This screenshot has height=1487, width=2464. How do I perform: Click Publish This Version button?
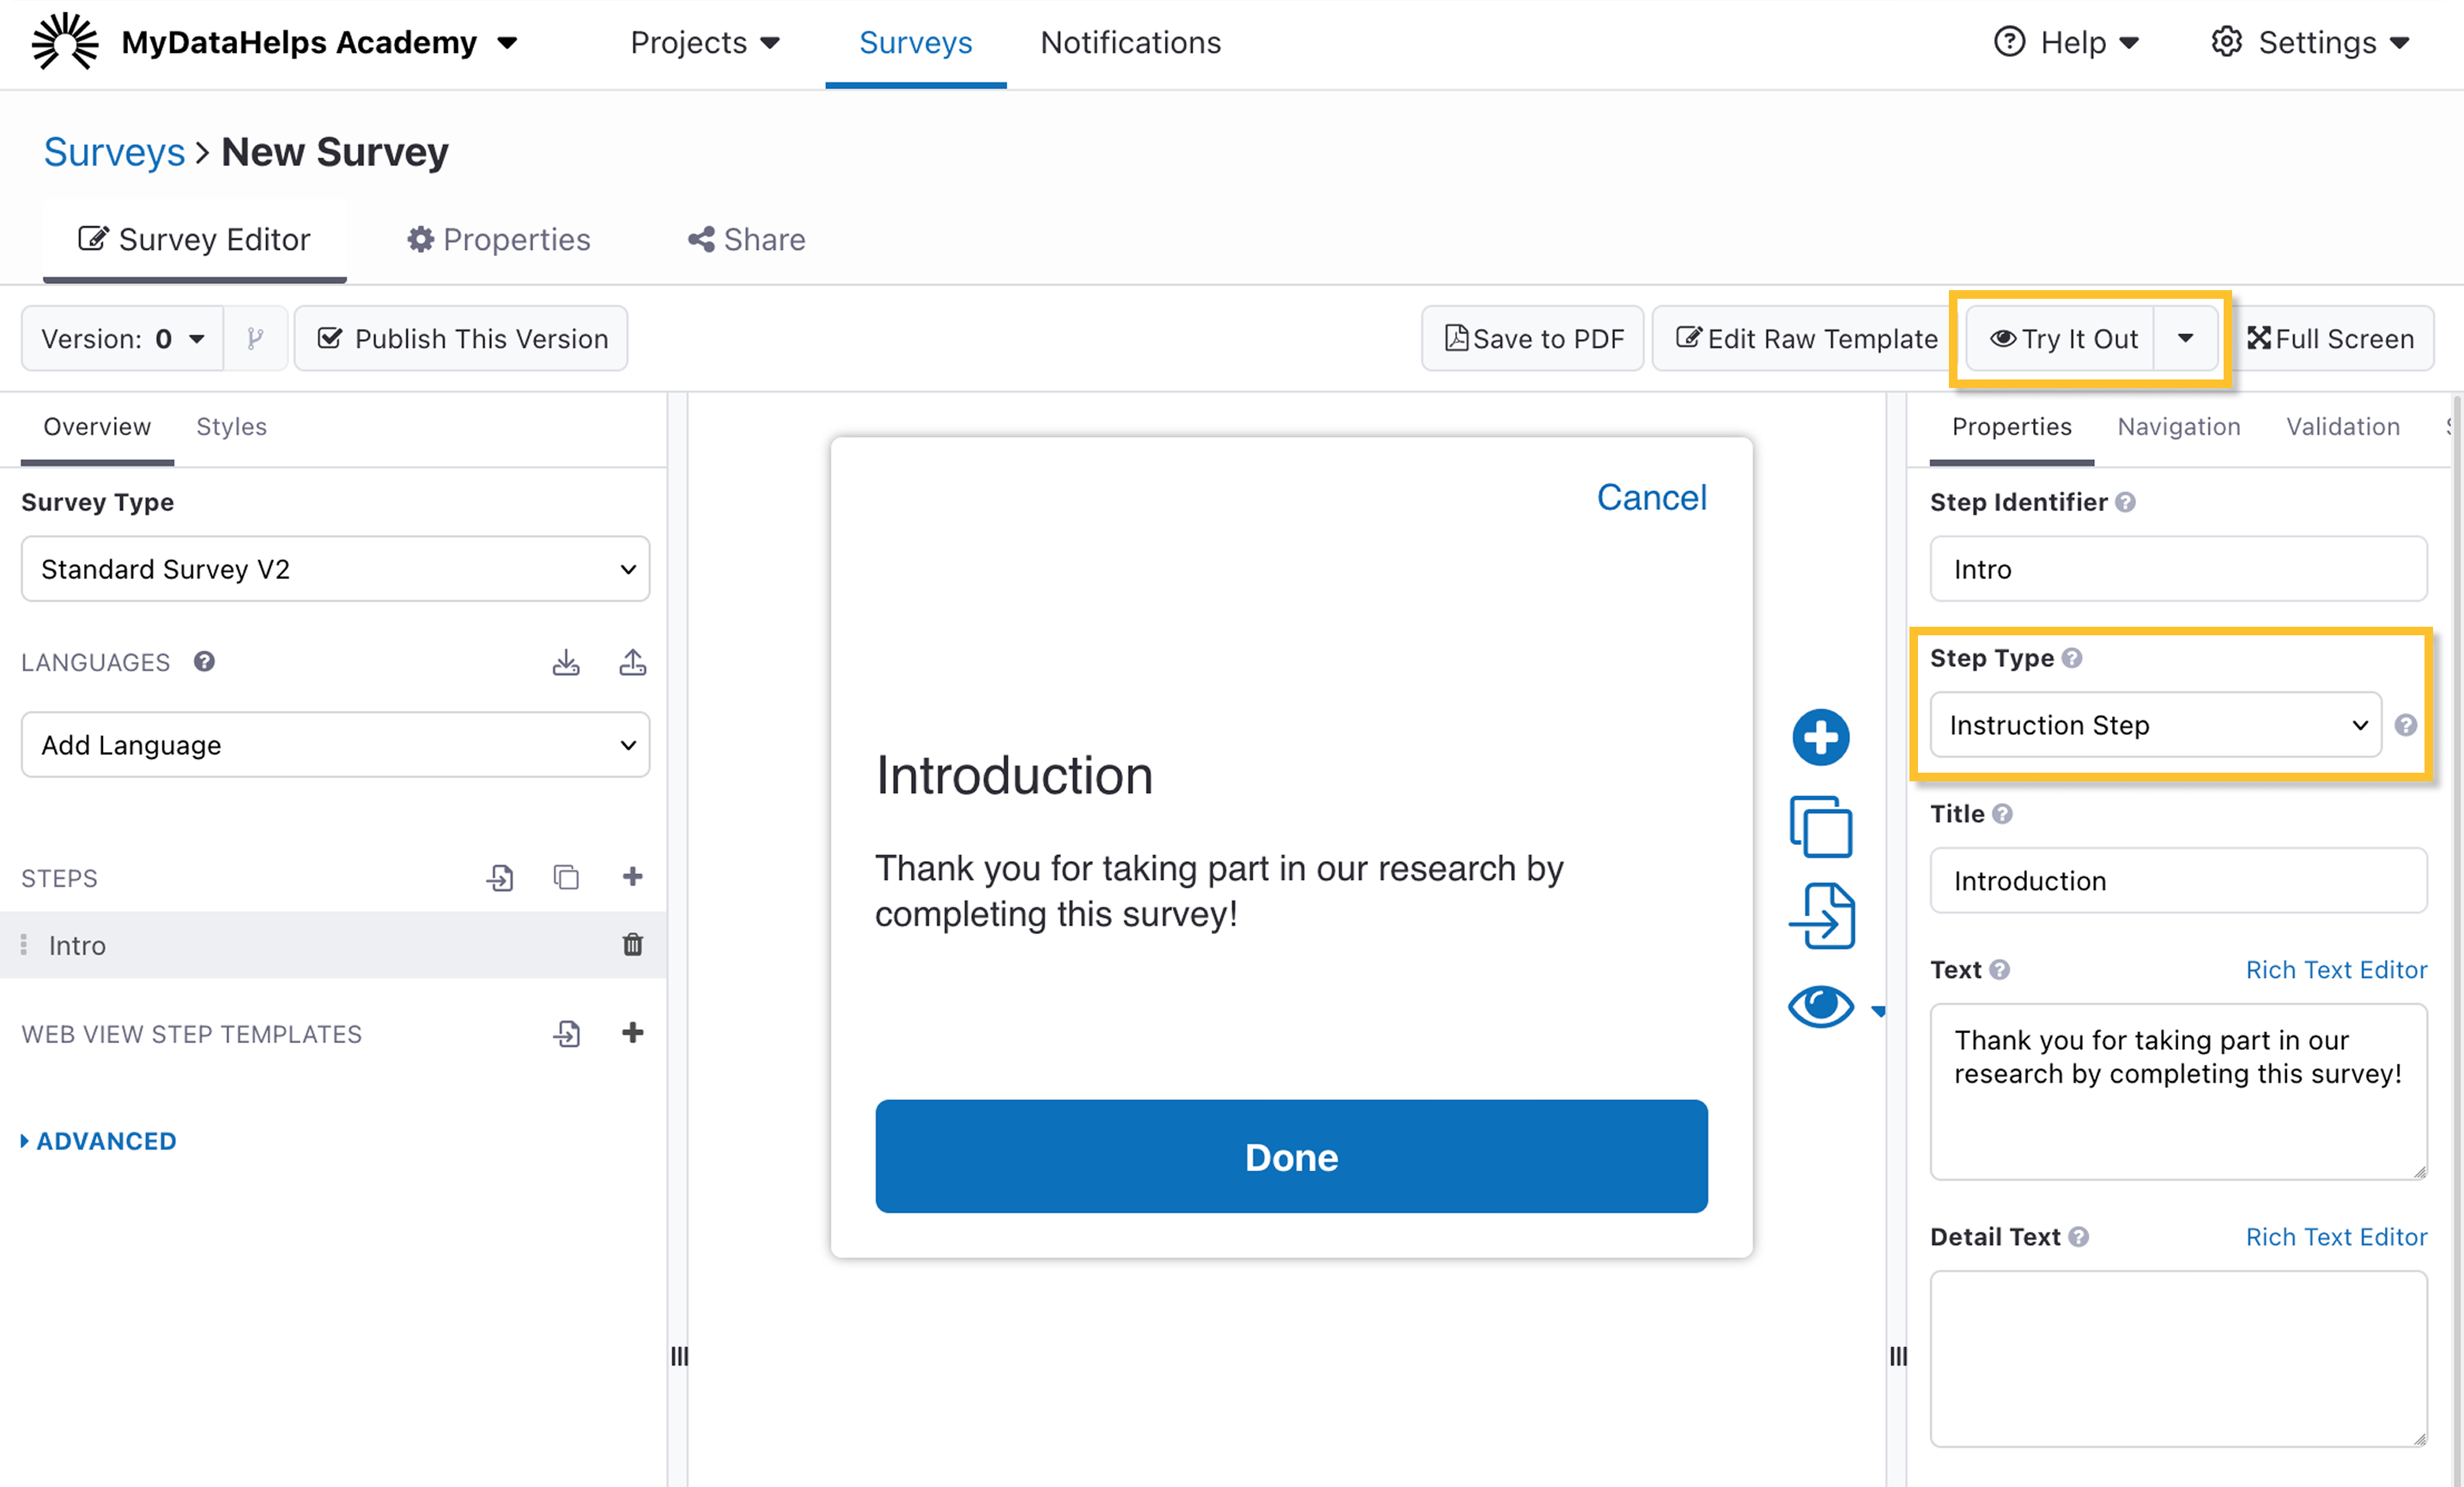click(x=462, y=339)
